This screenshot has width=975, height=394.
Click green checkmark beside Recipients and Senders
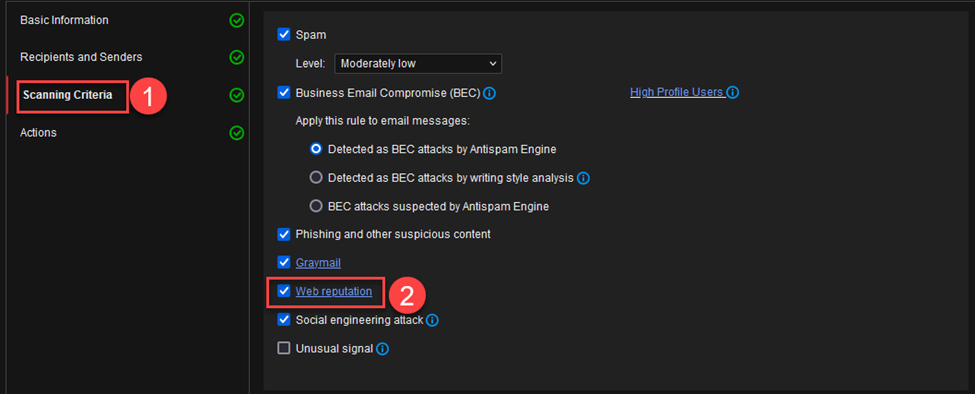click(236, 58)
